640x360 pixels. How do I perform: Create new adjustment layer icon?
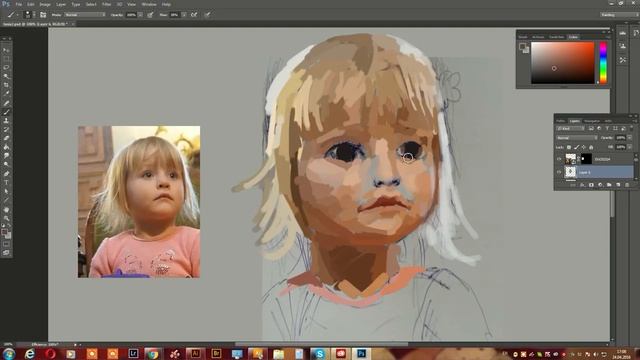(x=600, y=185)
